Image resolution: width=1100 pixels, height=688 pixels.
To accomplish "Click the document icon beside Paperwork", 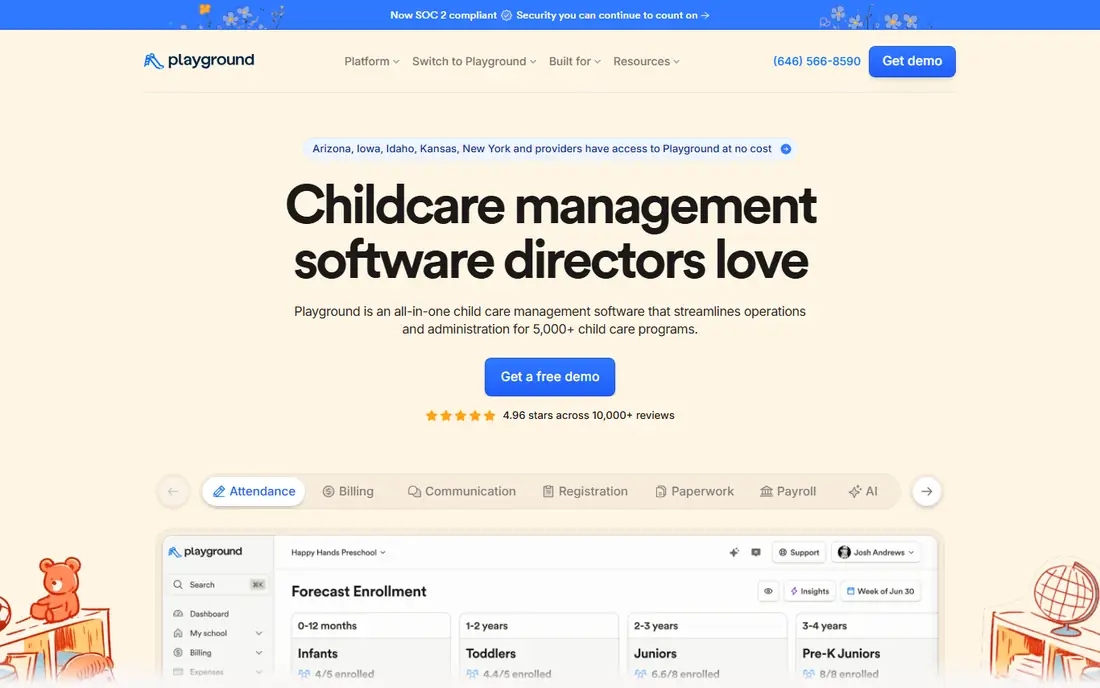I will 660,492.
